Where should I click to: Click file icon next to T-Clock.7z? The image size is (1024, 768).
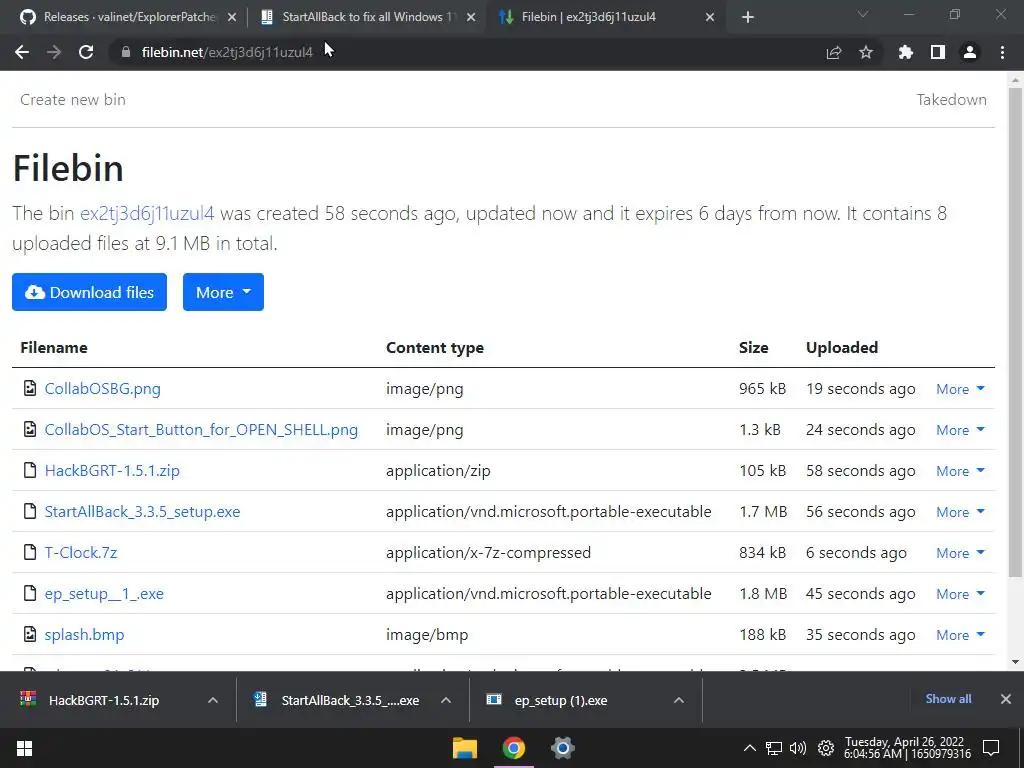30,552
